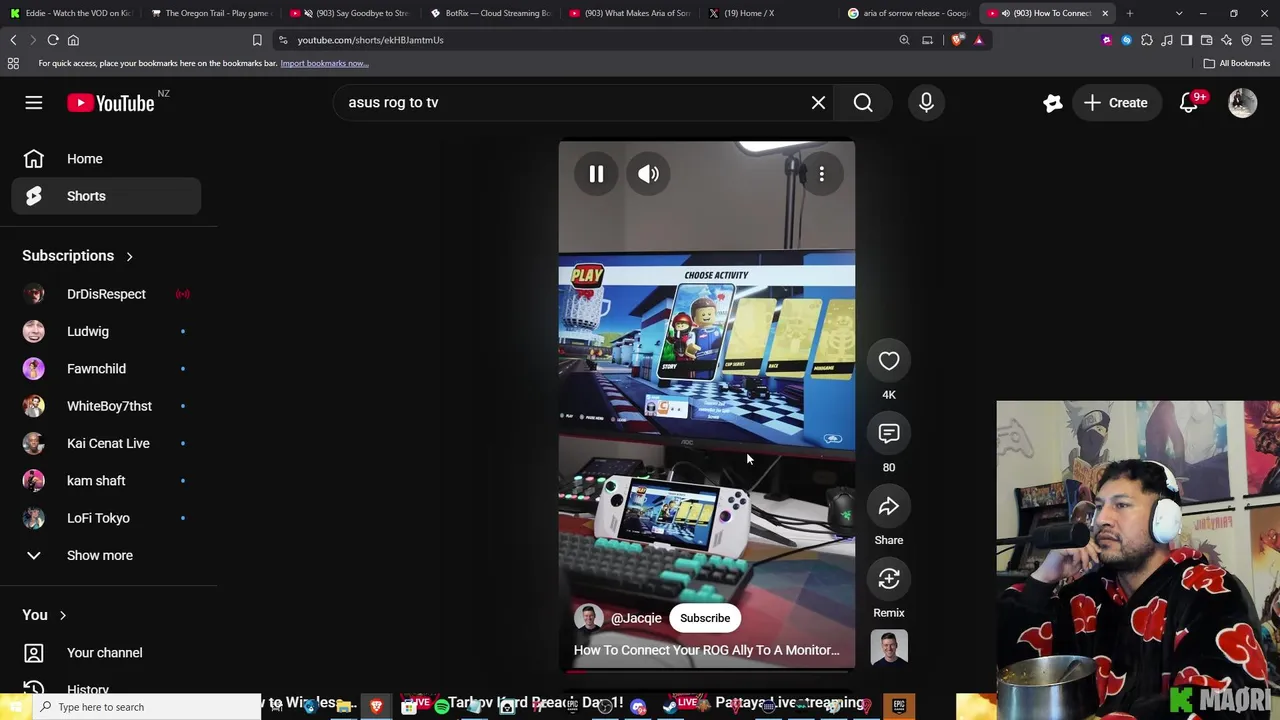The width and height of the screenshot is (1280, 720).
Task: Open the YouTube notifications bell
Action: click(x=1189, y=103)
